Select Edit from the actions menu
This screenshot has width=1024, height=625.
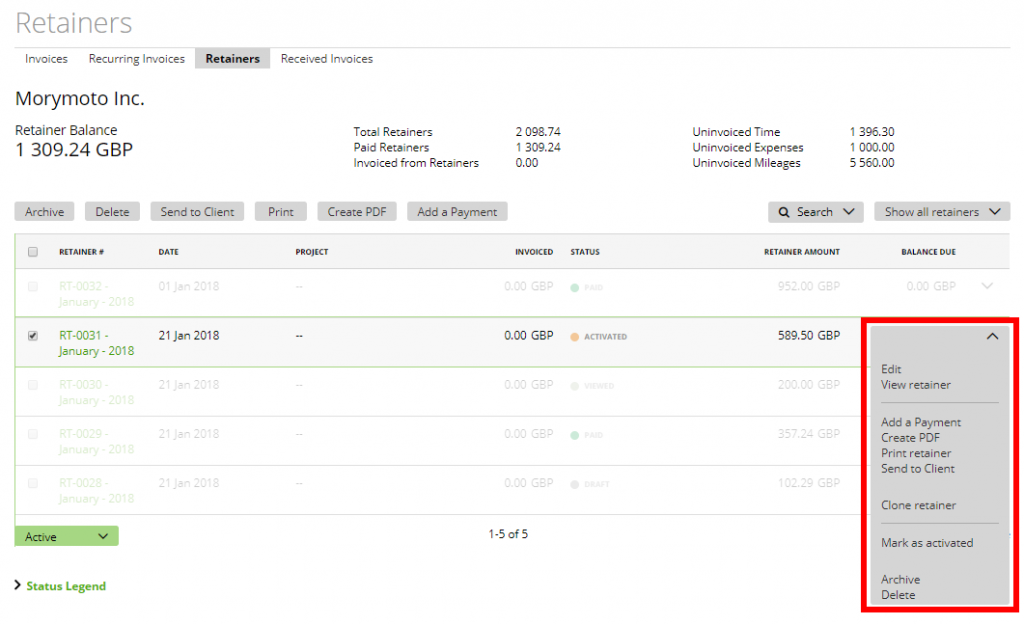[891, 369]
